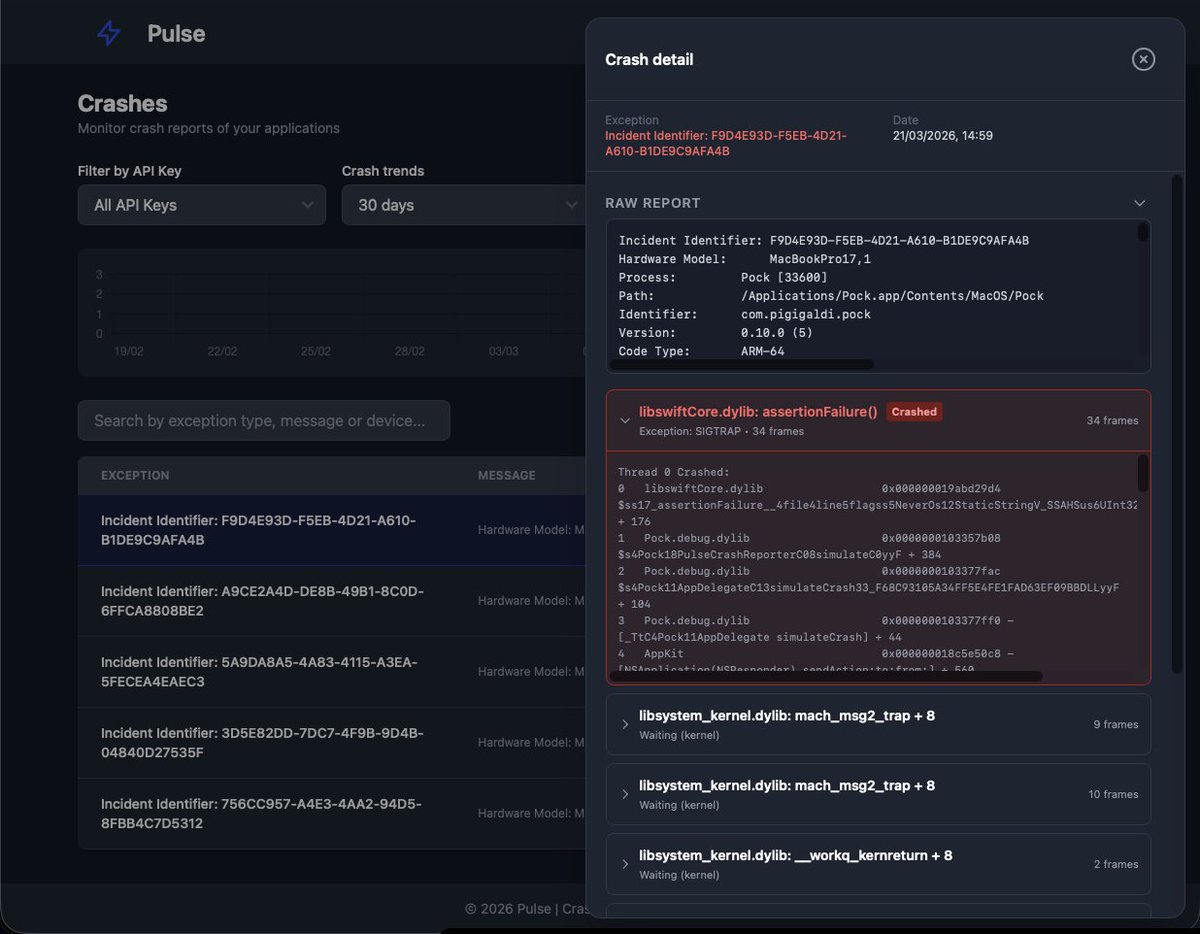
Task: Click the EXCEPTION column header
Action: click(135, 476)
